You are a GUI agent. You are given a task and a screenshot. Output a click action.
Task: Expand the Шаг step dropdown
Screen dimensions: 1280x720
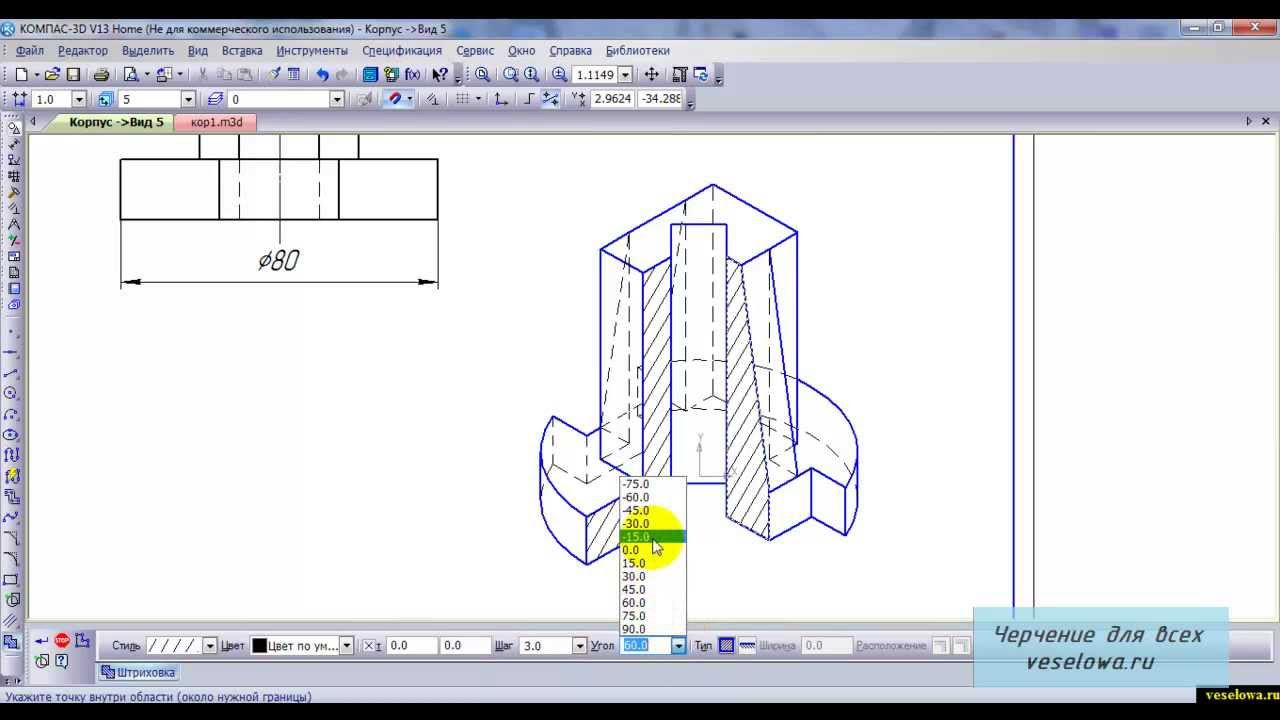[580, 646]
